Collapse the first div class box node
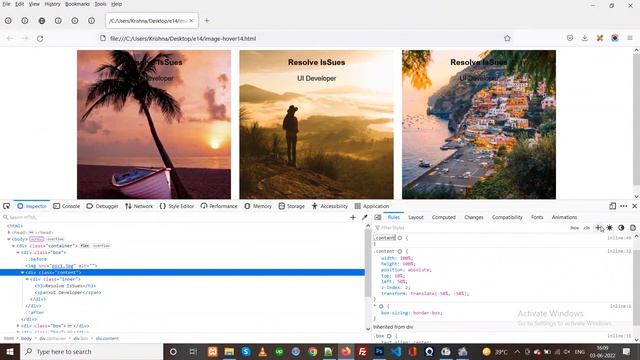Image resolution: width=640 pixels, height=360 pixels. click(x=18, y=253)
